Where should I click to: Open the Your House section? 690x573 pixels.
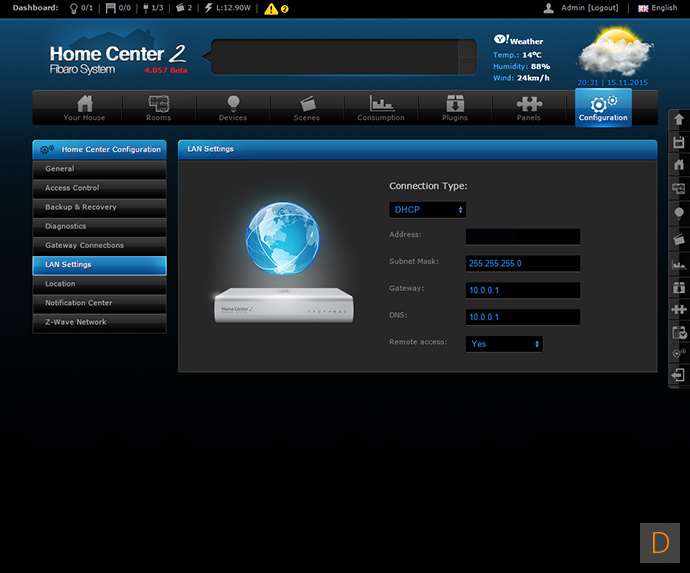(x=84, y=108)
